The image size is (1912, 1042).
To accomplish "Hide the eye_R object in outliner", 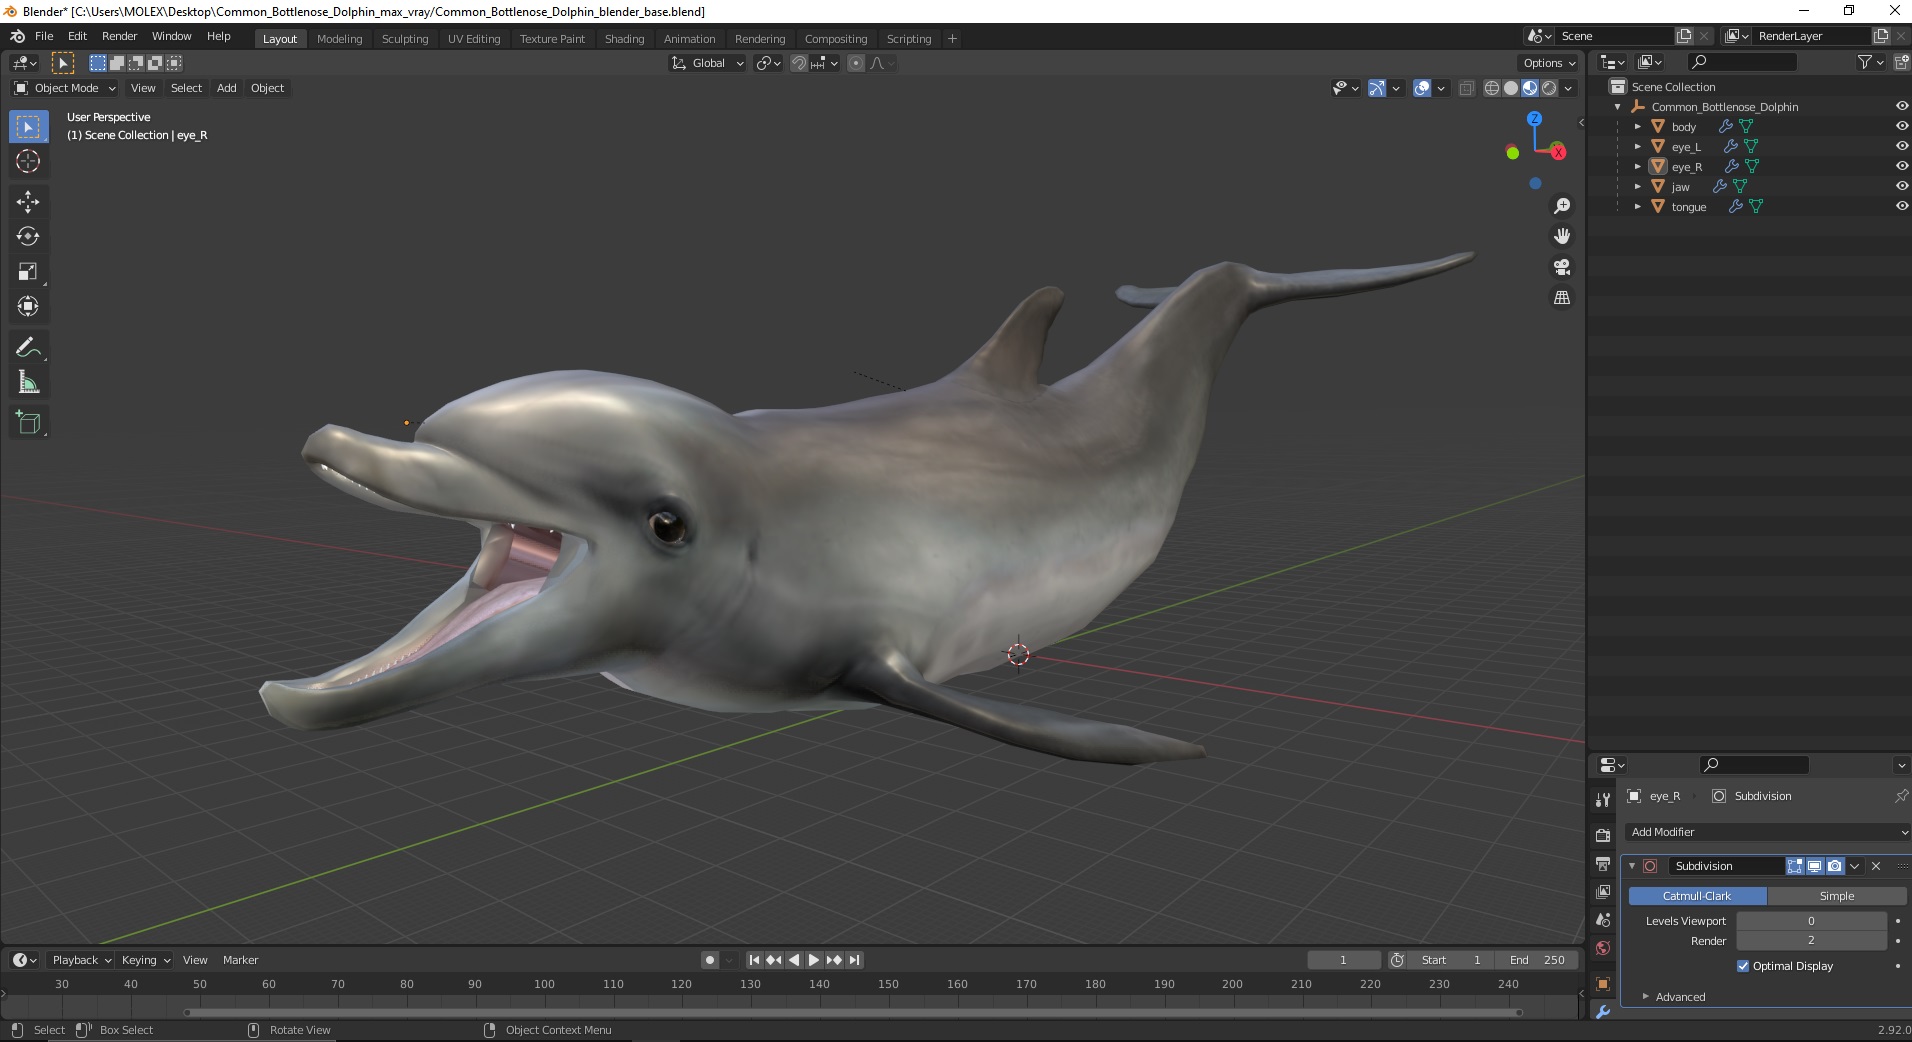I will pos(1901,166).
